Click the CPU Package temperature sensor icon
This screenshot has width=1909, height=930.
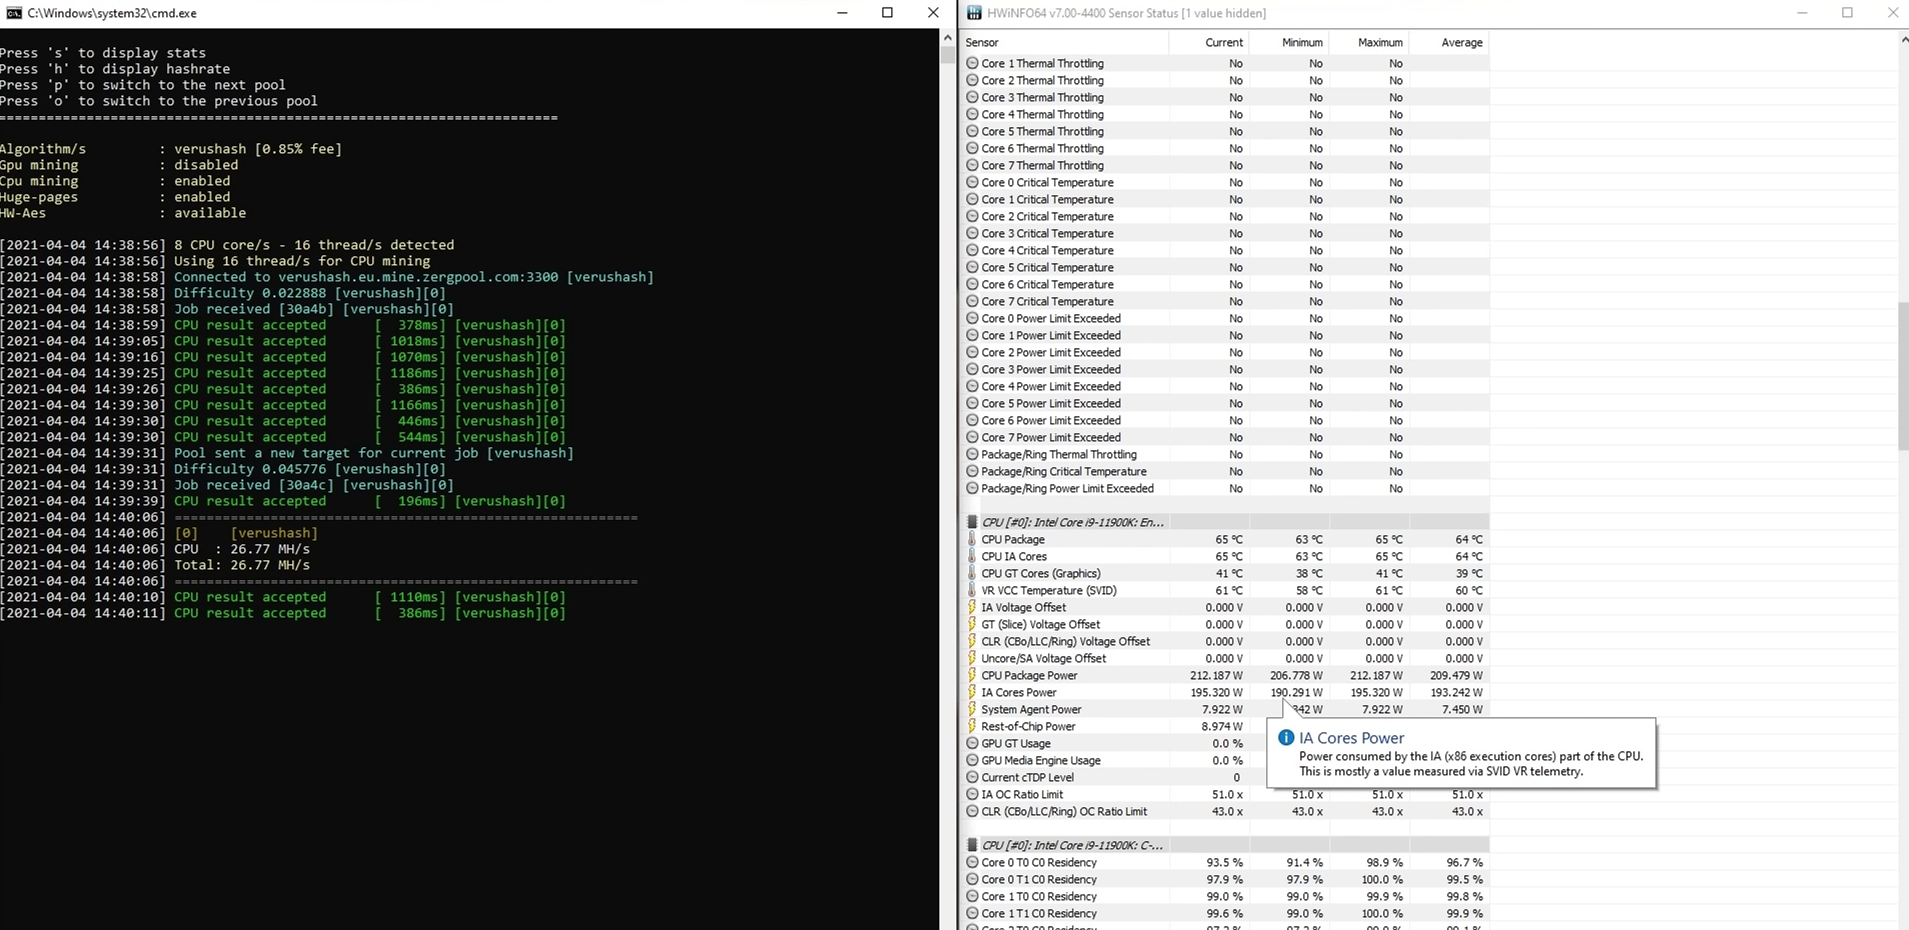pyautogui.click(x=972, y=539)
